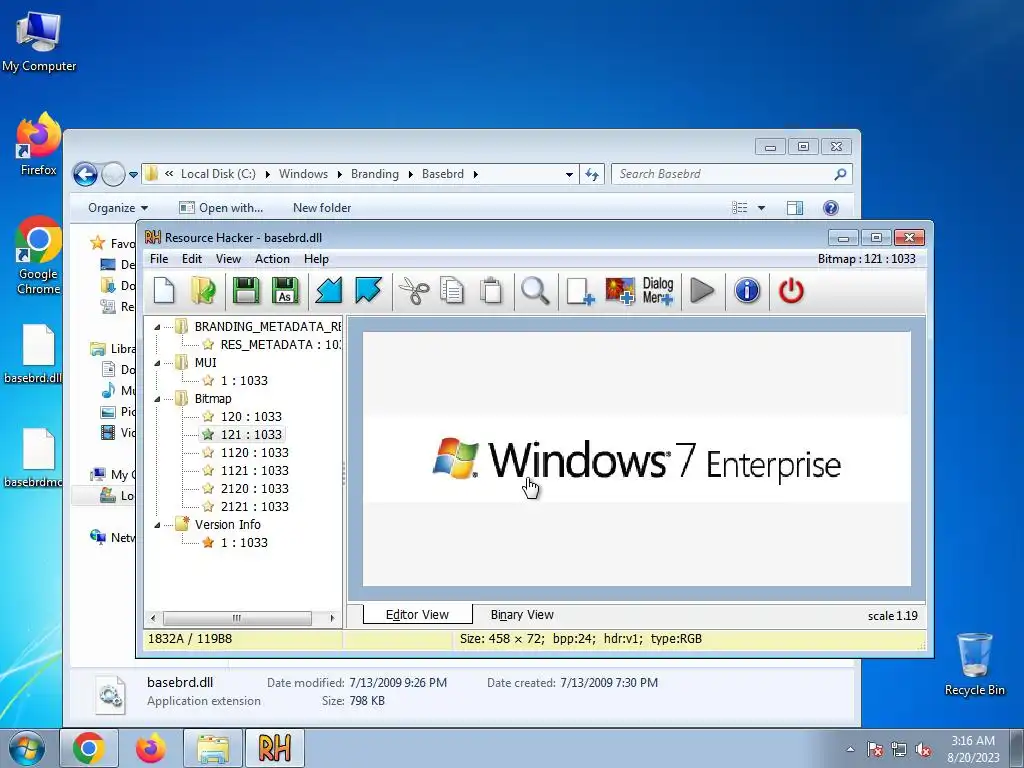This screenshot has height=768, width=1024.
Task: Select bitmap resource 2121 : 1033
Action: 254,507
